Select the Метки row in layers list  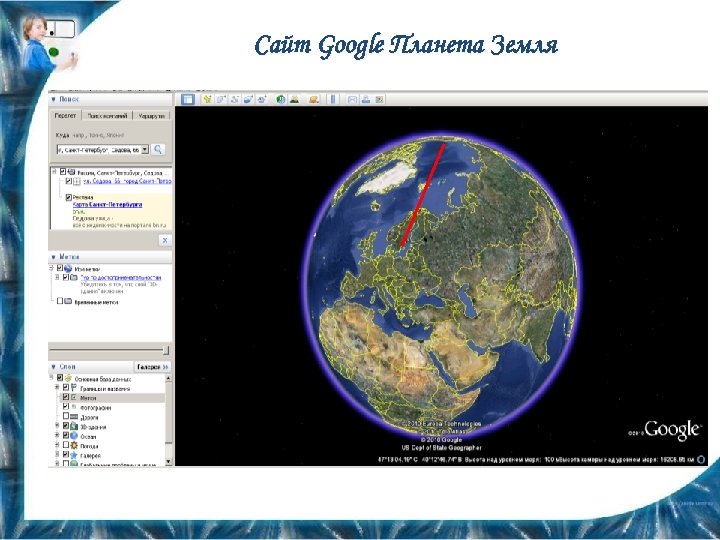click(112, 398)
